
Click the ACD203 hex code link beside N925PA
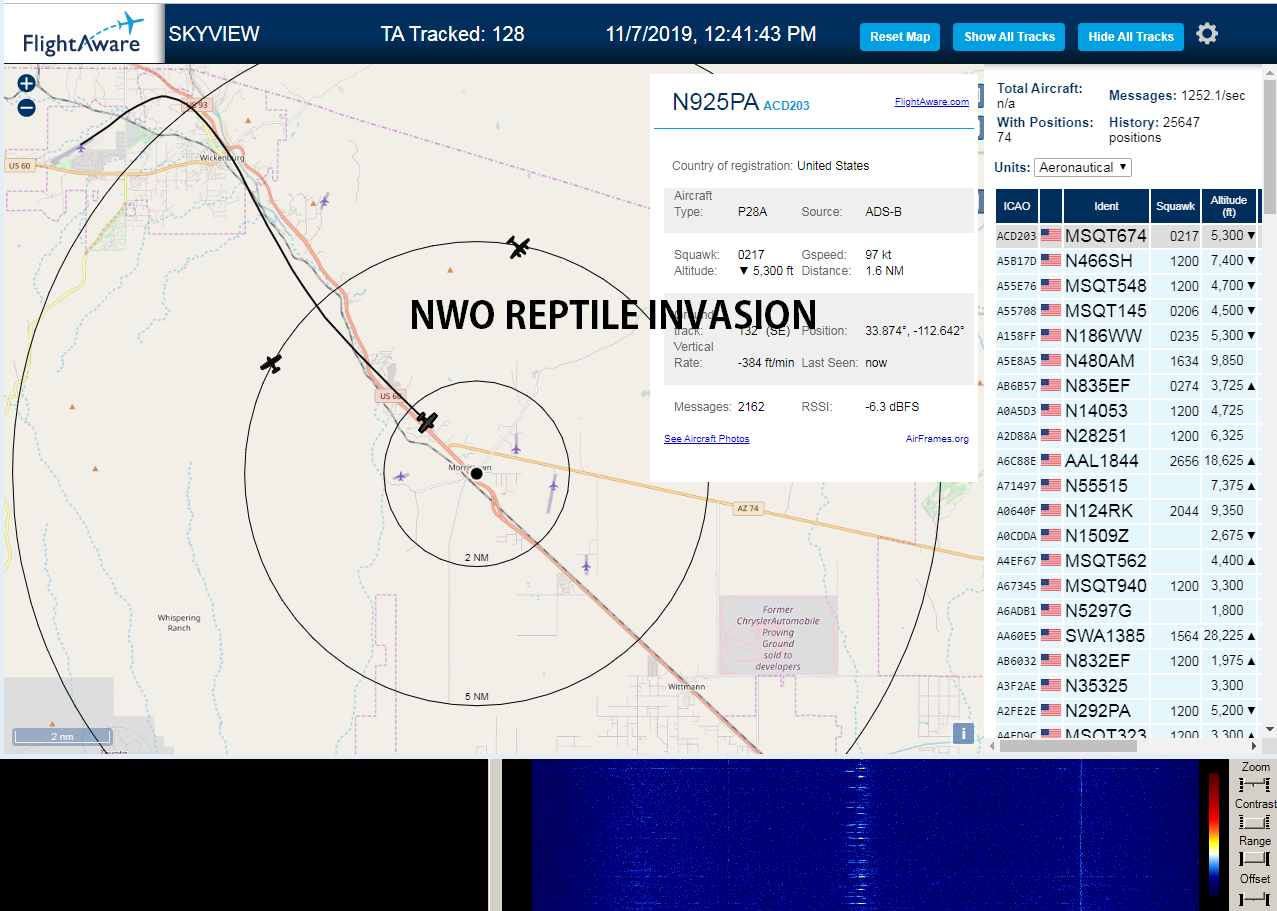pos(786,105)
